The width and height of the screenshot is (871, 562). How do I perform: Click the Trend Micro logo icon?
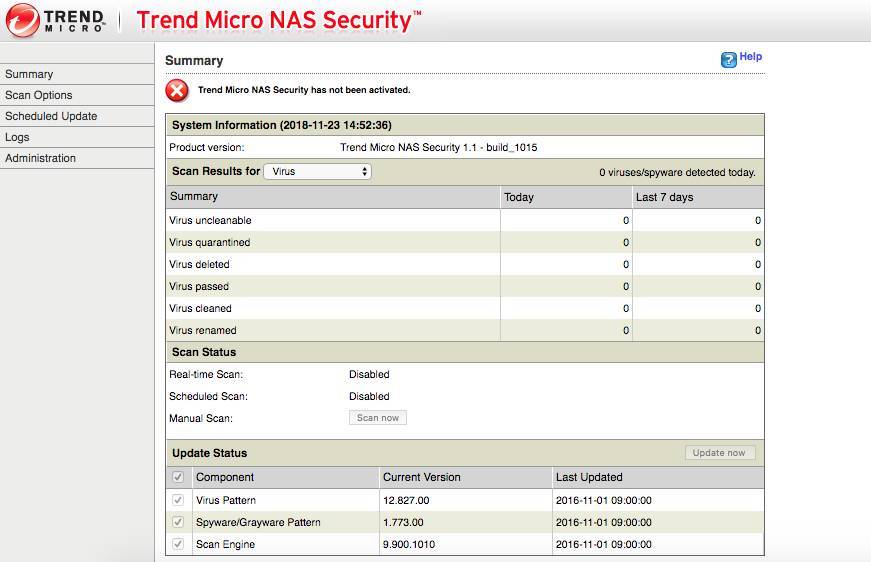coord(23,21)
